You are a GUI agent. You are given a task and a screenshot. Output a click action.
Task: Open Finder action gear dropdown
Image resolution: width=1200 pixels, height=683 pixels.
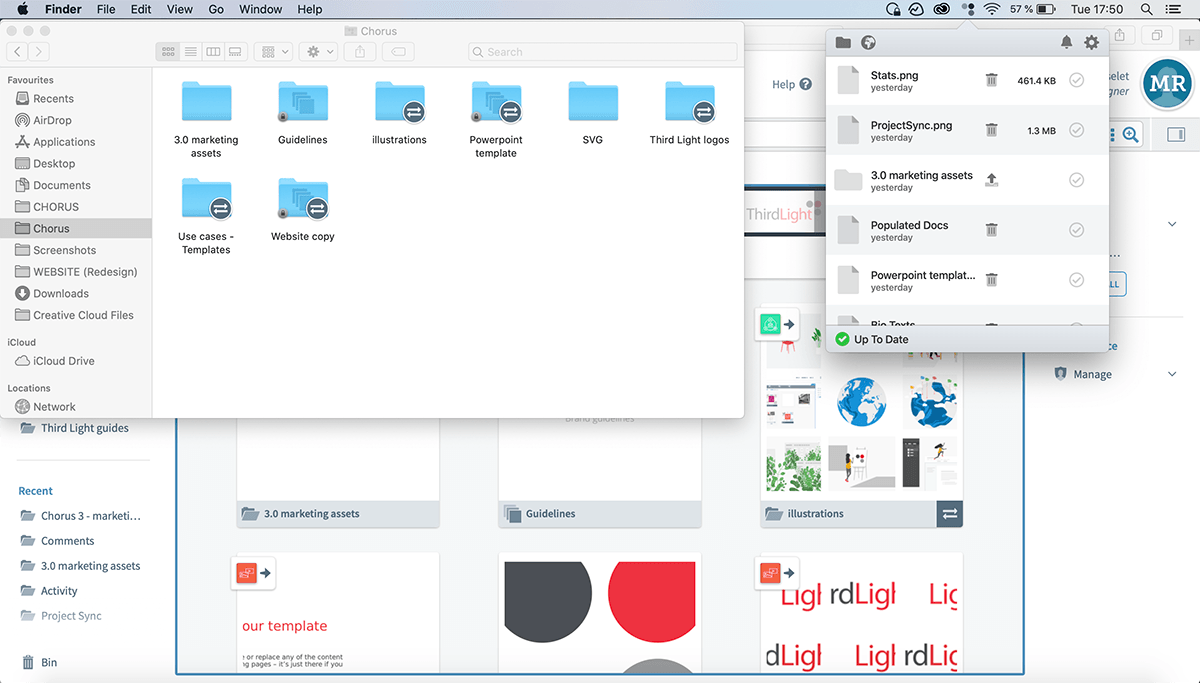pos(317,51)
